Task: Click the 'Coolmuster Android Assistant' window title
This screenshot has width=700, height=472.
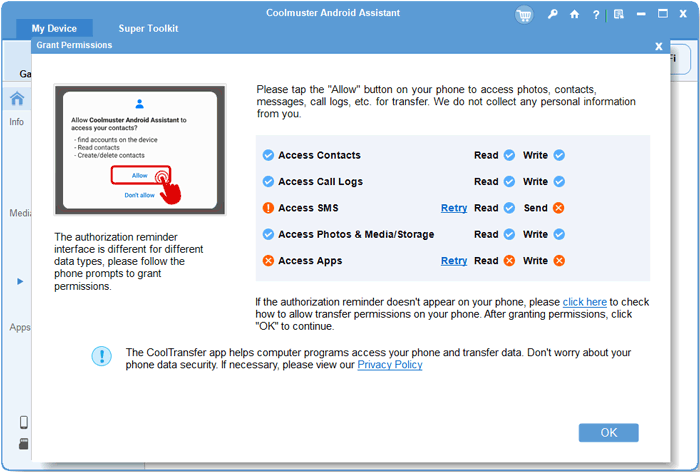Action: click(333, 13)
